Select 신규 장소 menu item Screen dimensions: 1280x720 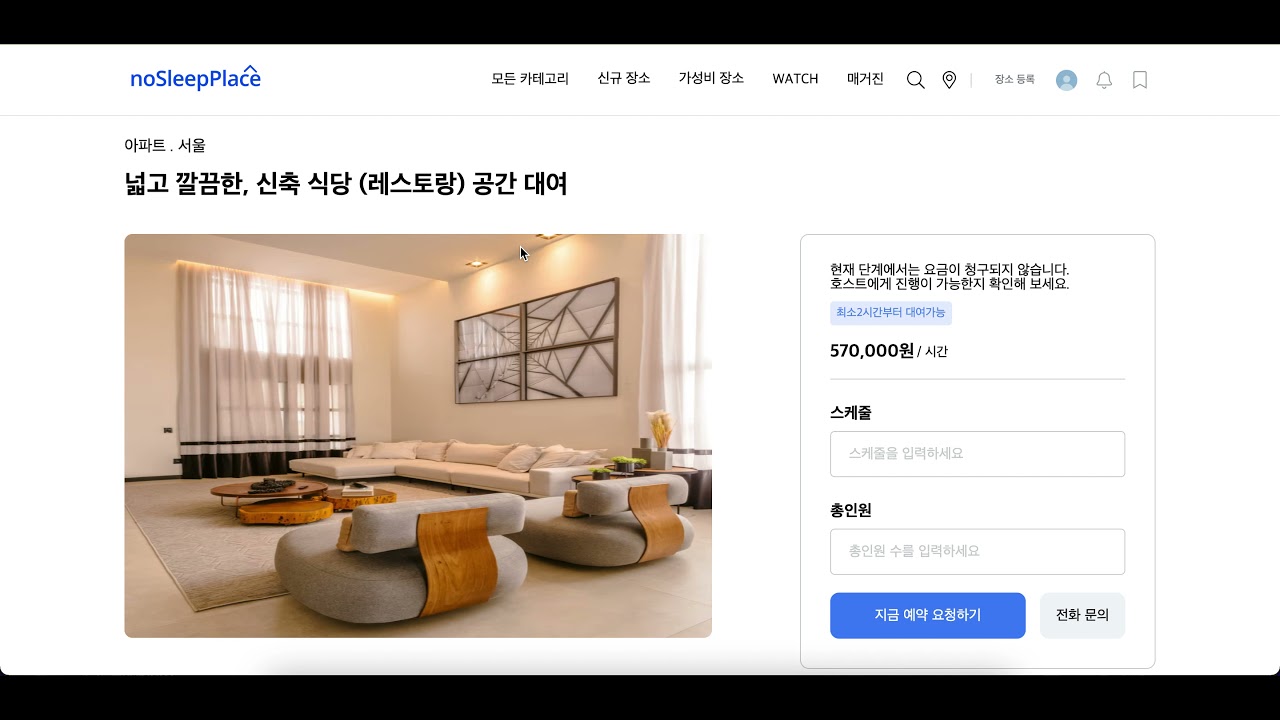point(624,79)
